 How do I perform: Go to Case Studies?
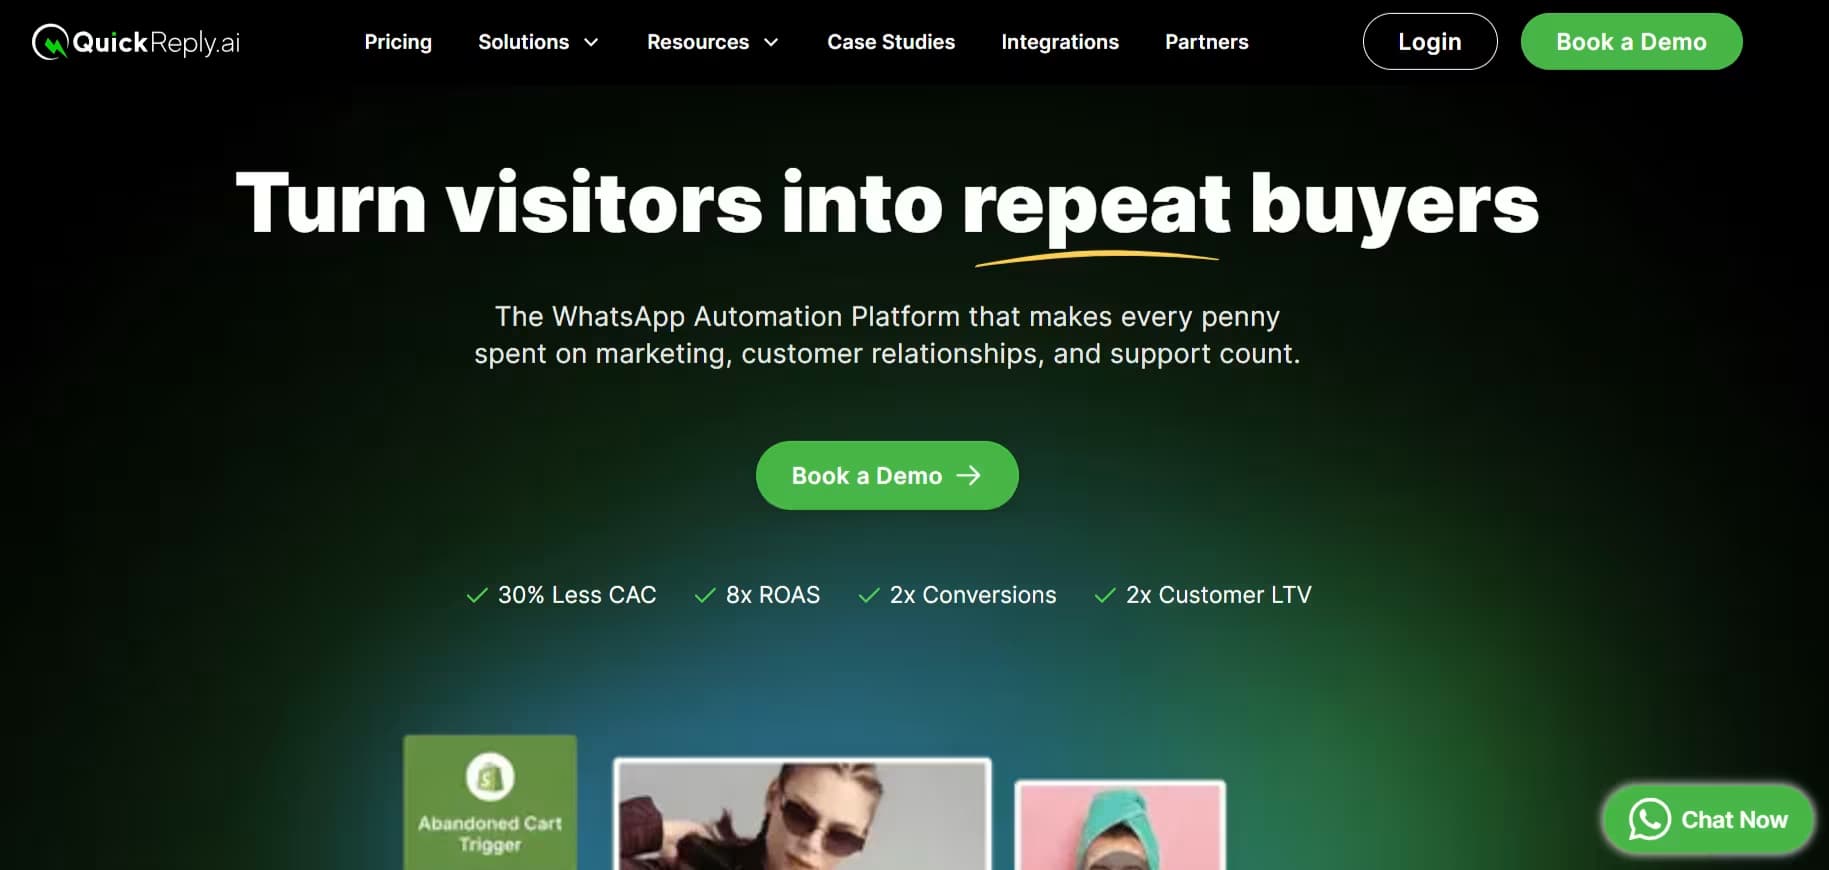891,42
